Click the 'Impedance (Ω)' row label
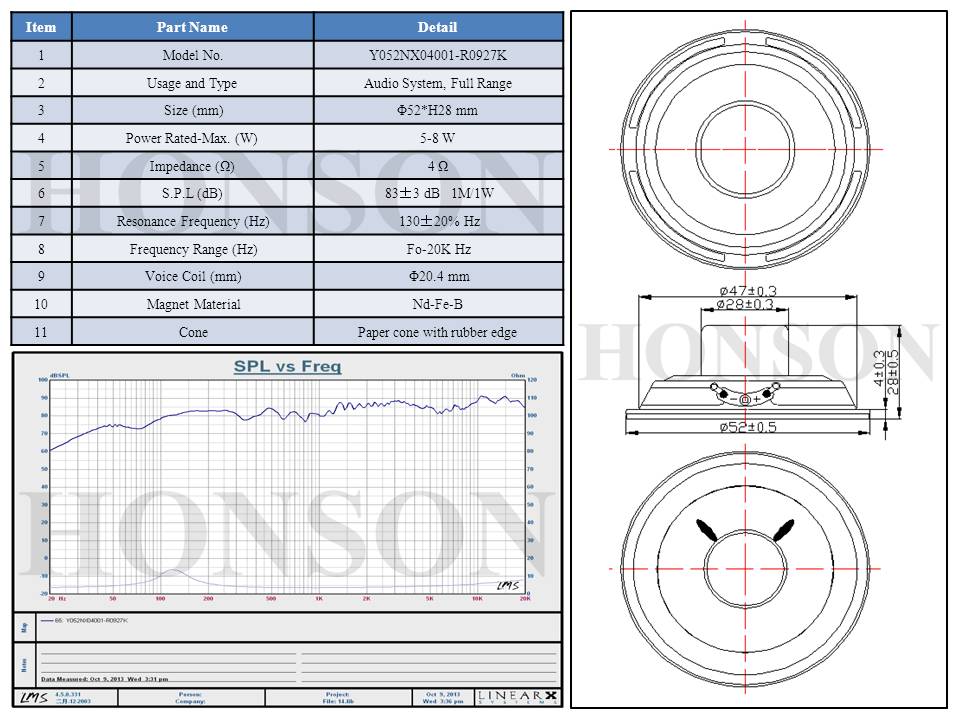This screenshot has height=720, width=960. tap(192, 166)
